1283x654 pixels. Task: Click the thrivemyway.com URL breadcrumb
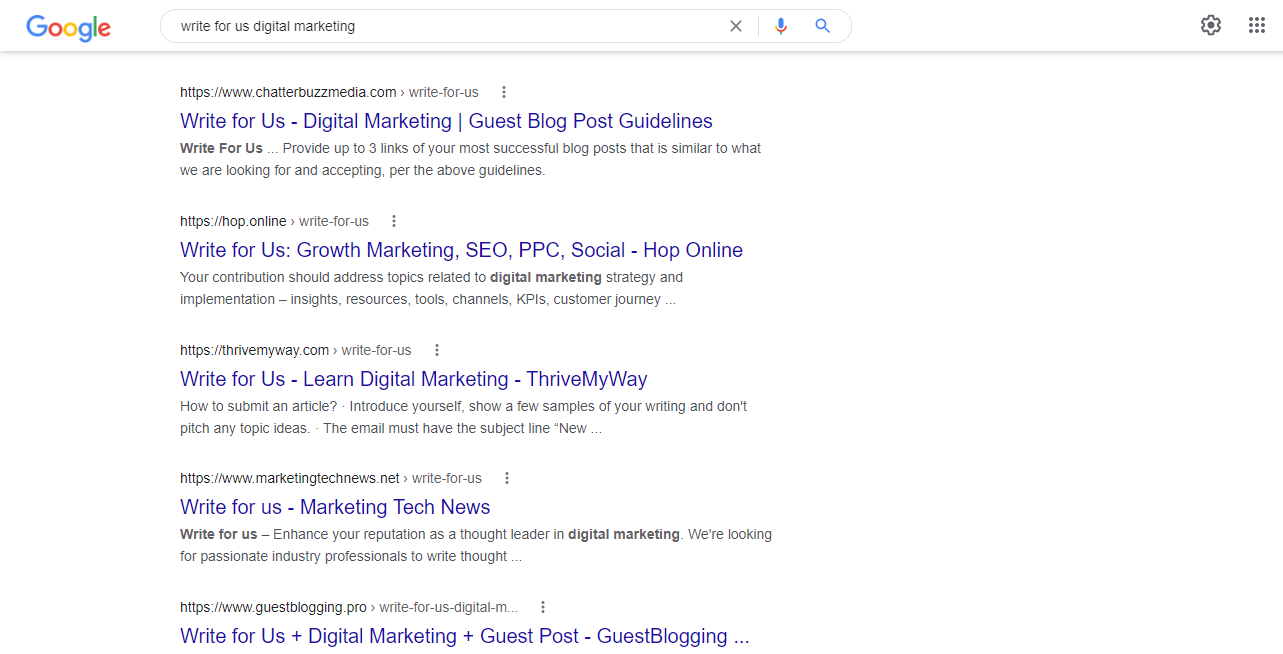[295, 350]
